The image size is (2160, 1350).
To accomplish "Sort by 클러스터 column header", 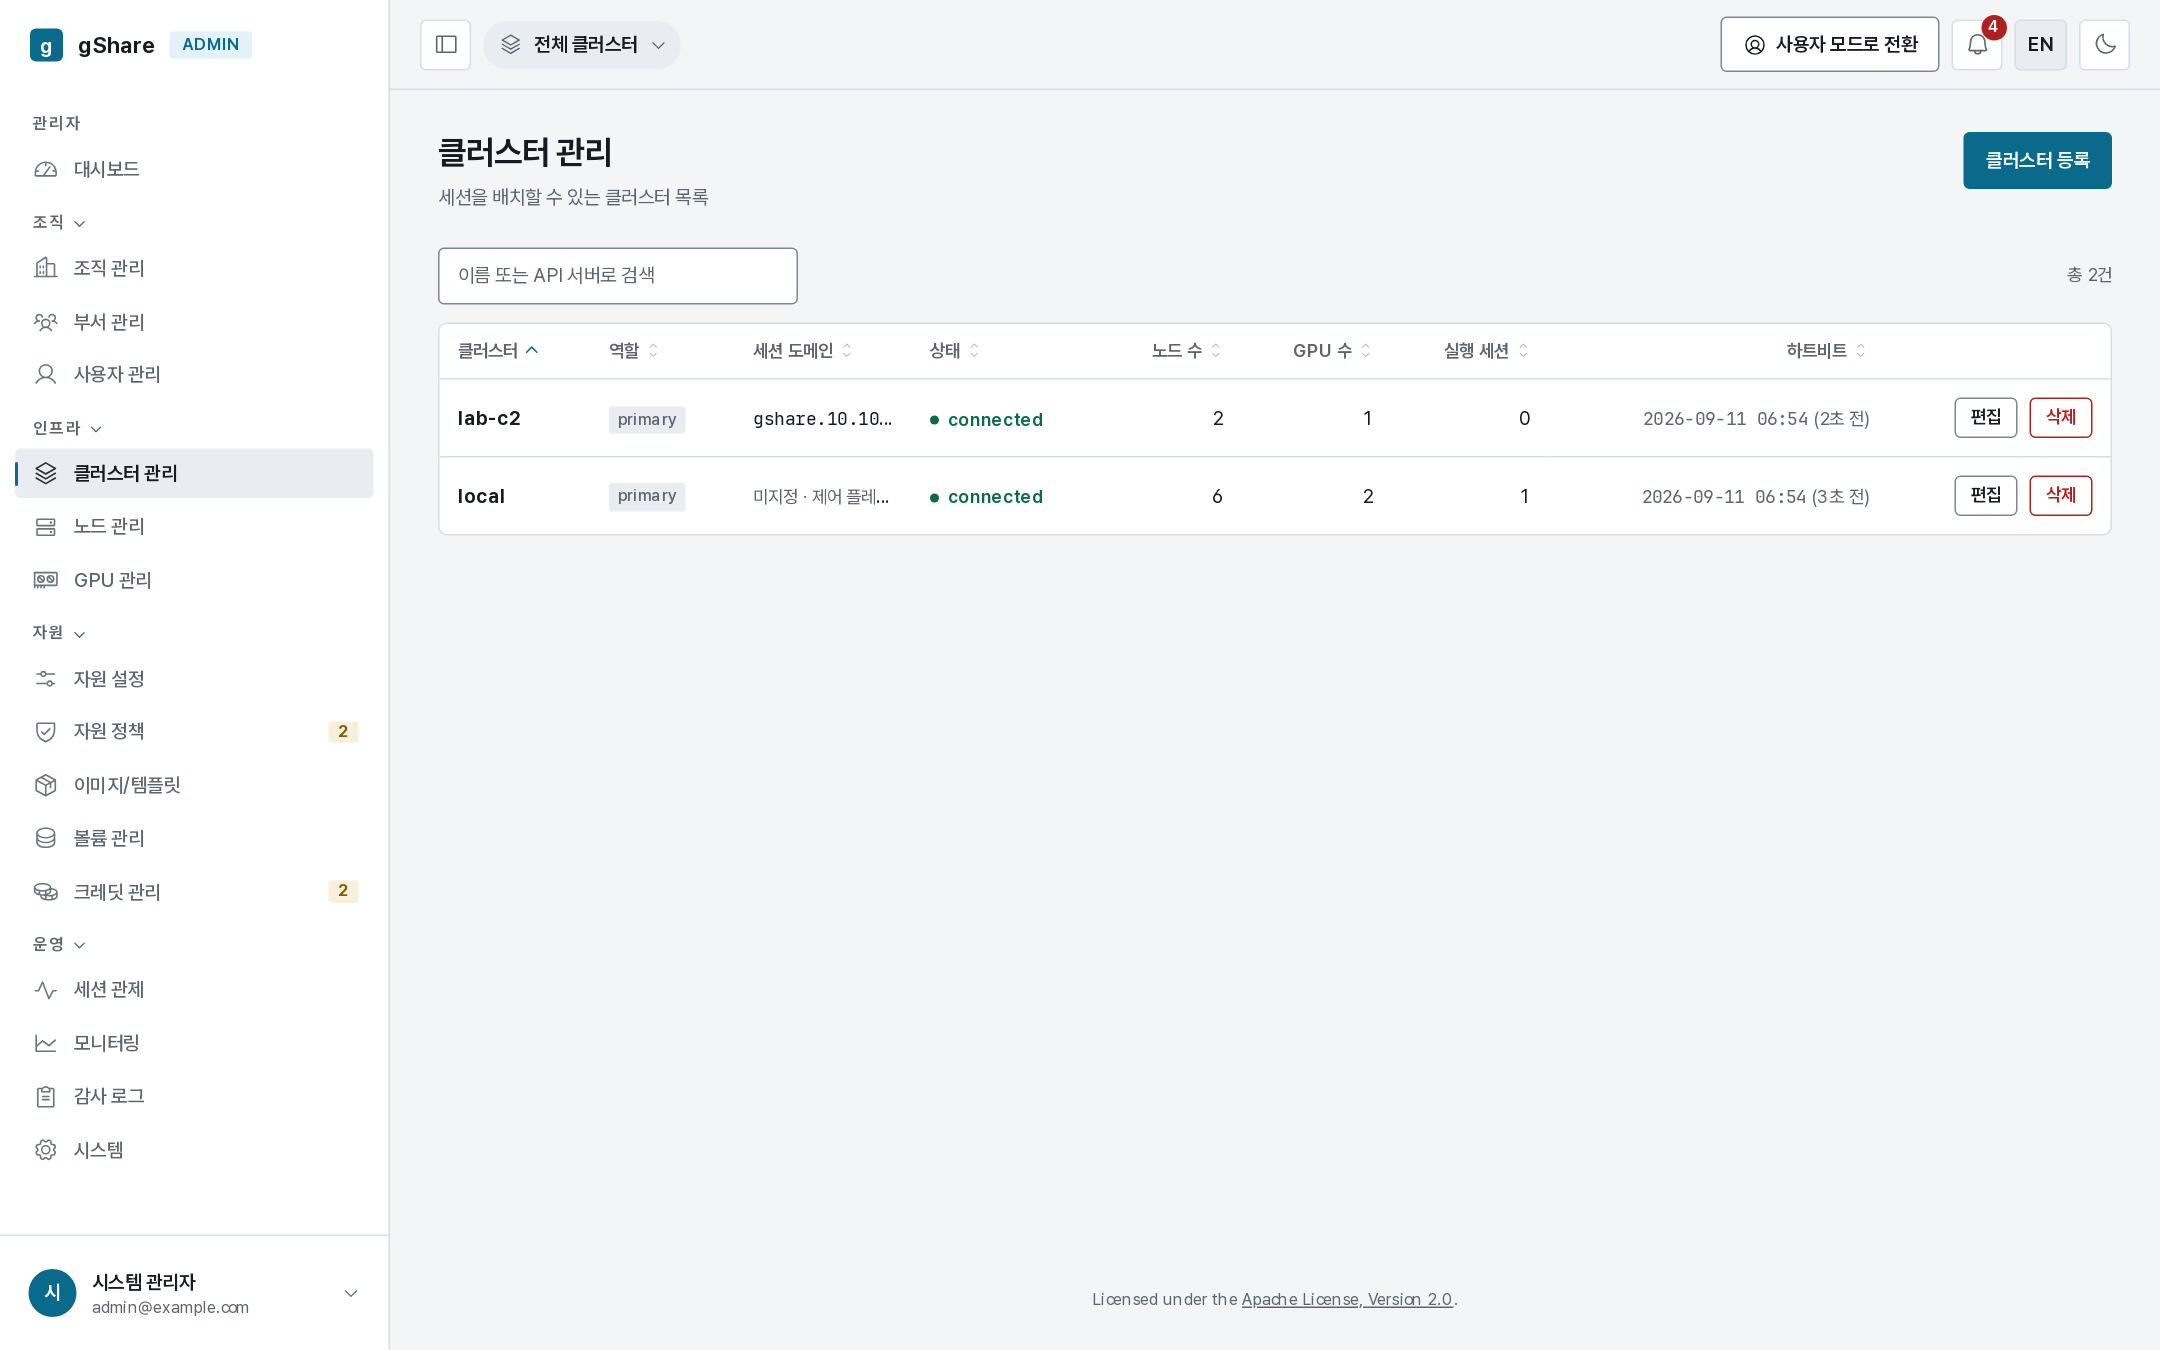I will (498, 351).
